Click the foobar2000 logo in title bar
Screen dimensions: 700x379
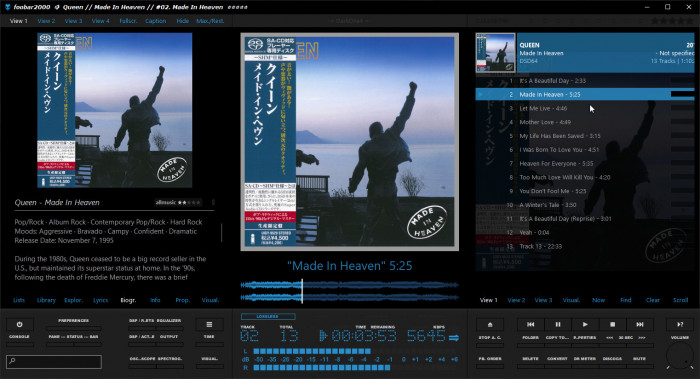[x=7, y=7]
